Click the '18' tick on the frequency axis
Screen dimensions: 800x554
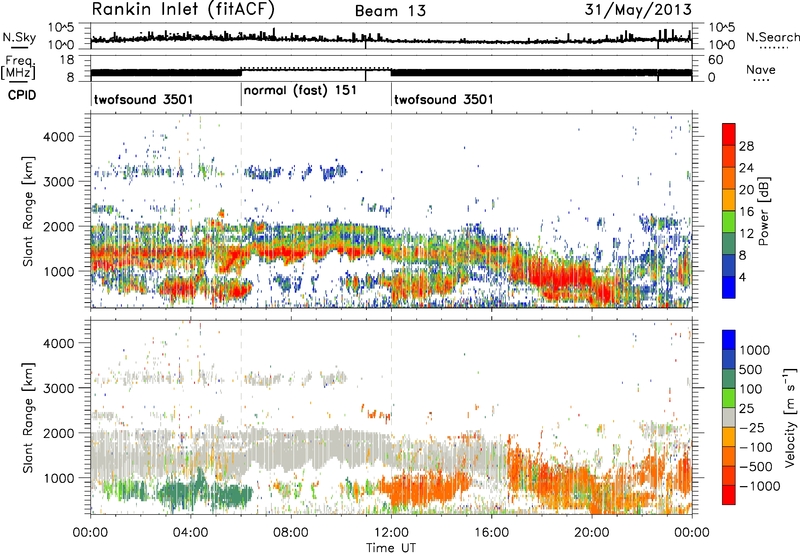pos(66,60)
